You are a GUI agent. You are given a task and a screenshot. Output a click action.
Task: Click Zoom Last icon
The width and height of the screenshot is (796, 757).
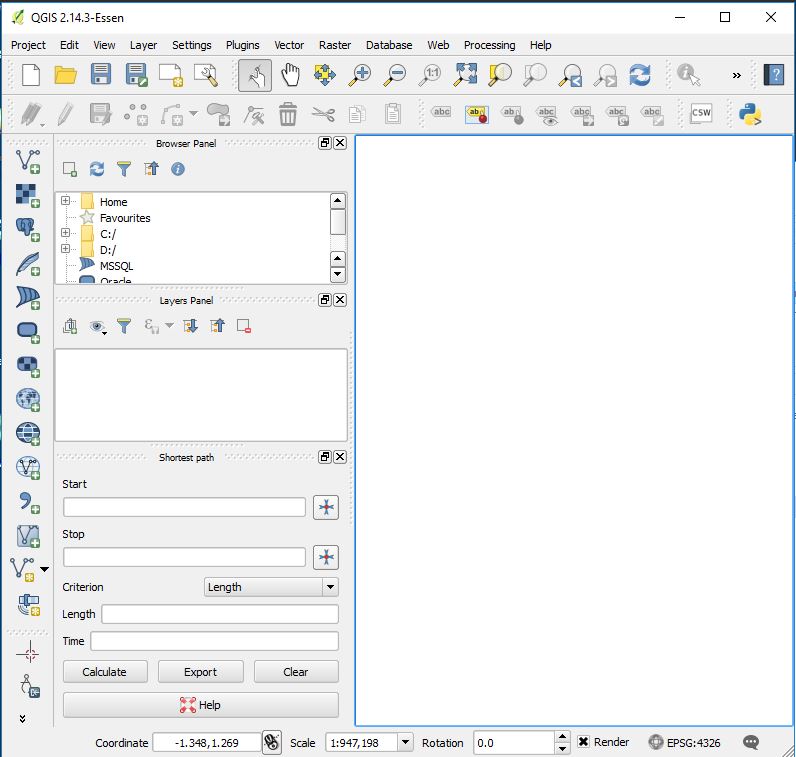coord(570,75)
